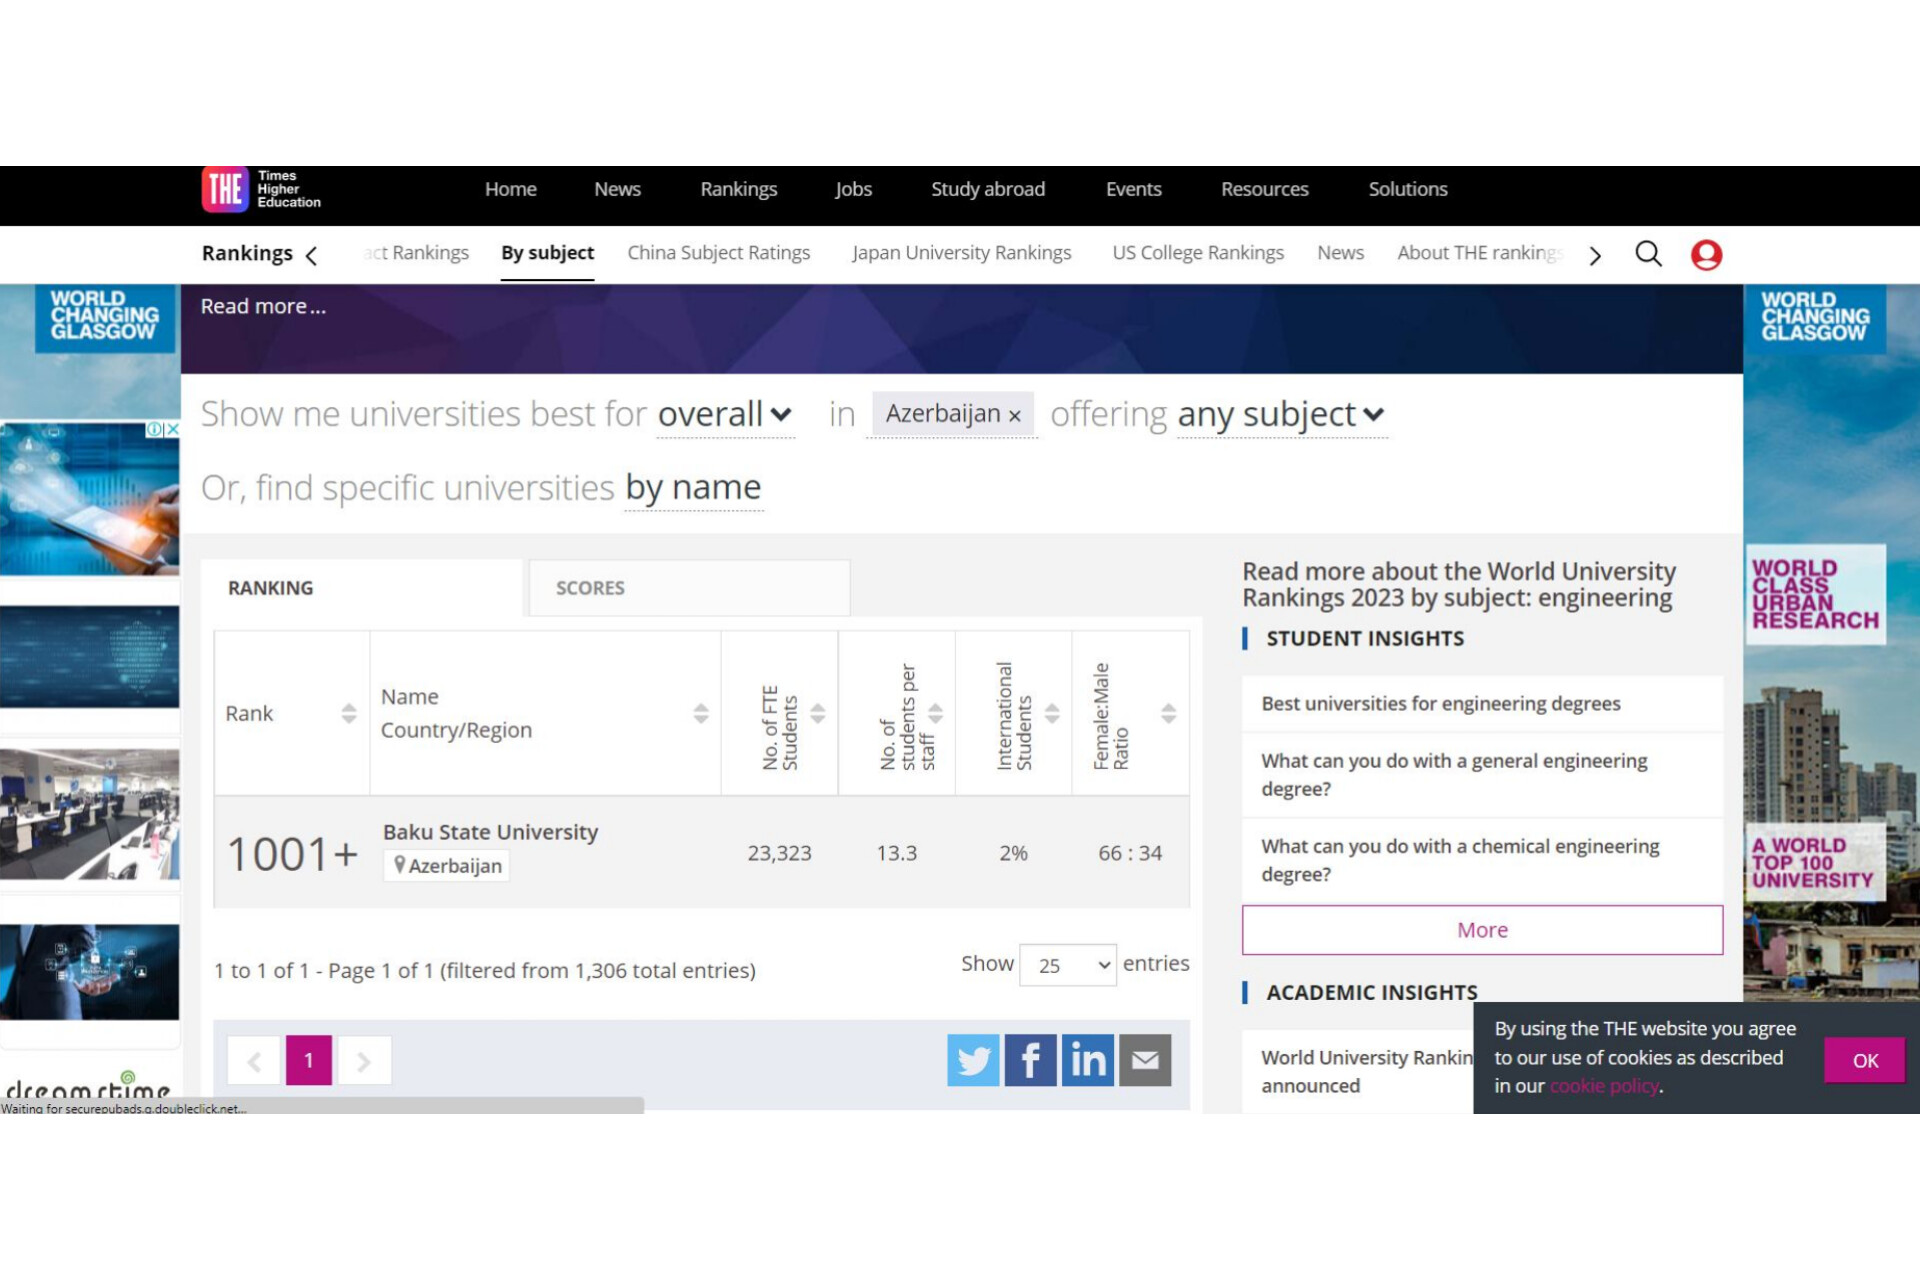Expand the 'any subject' dropdown
Viewport: 1920px width, 1280px height.
point(1281,414)
